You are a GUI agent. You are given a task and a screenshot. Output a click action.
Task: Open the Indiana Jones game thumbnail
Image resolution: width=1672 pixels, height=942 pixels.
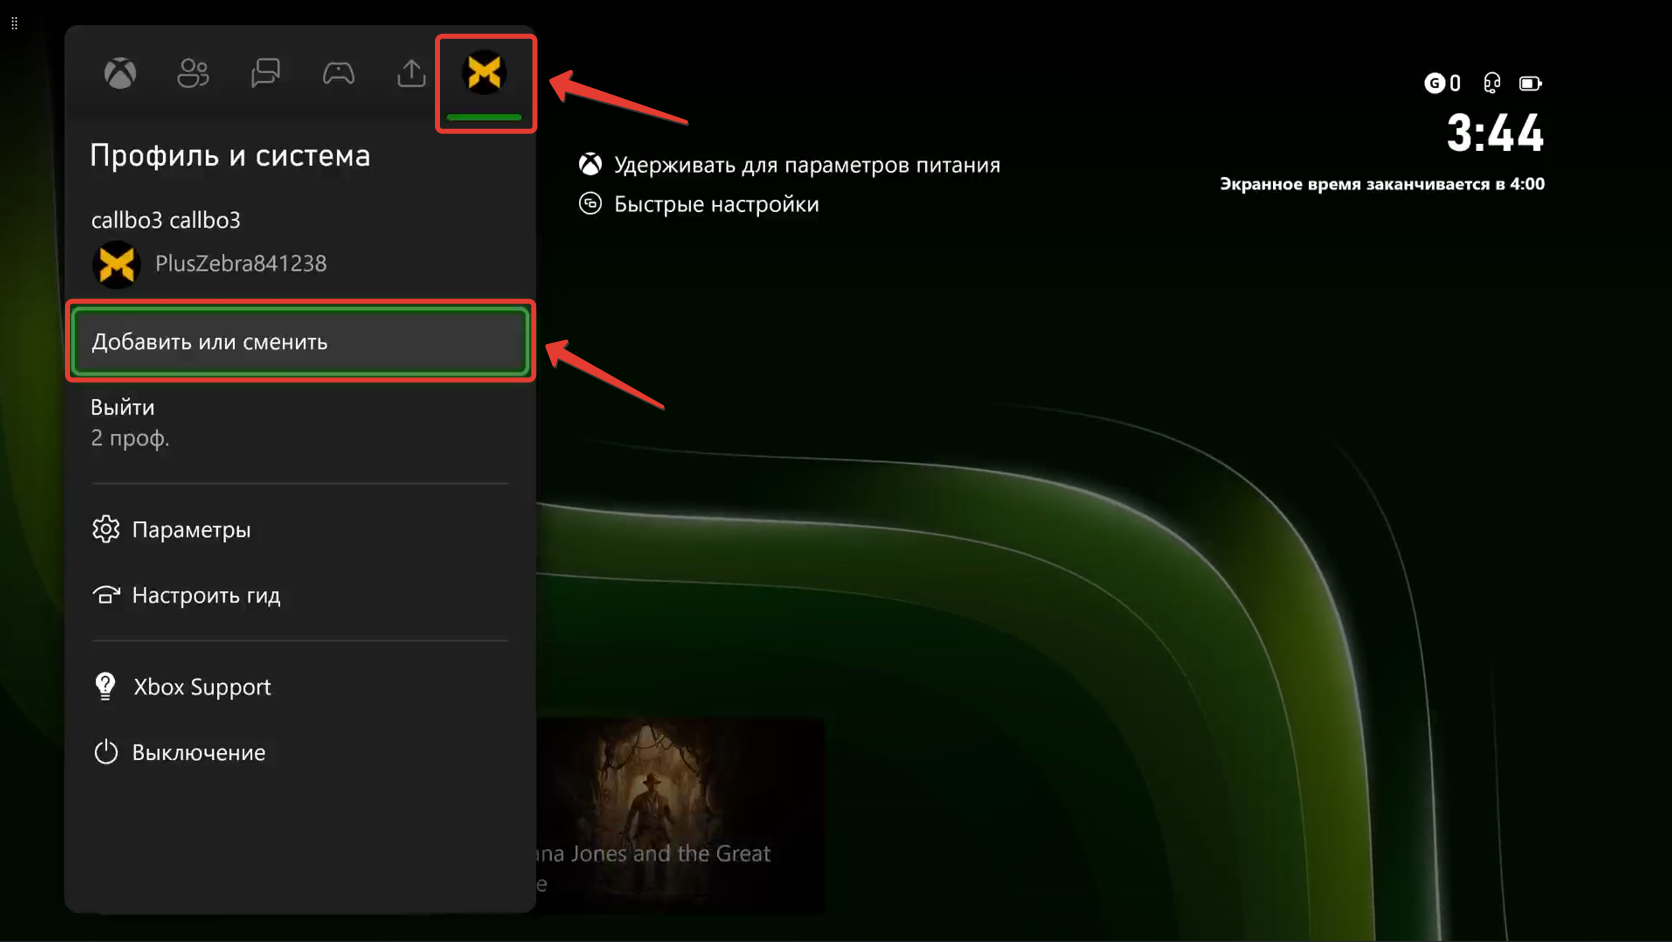point(681,814)
